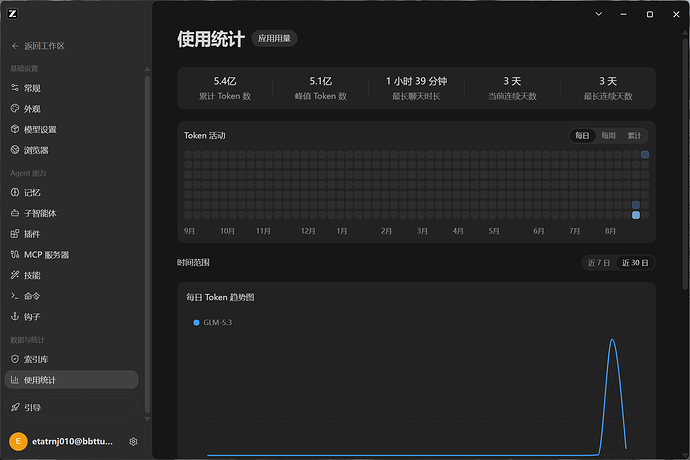Click the 引导 rocket icon
The width and height of the screenshot is (690, 460).
tap(15, 407)
